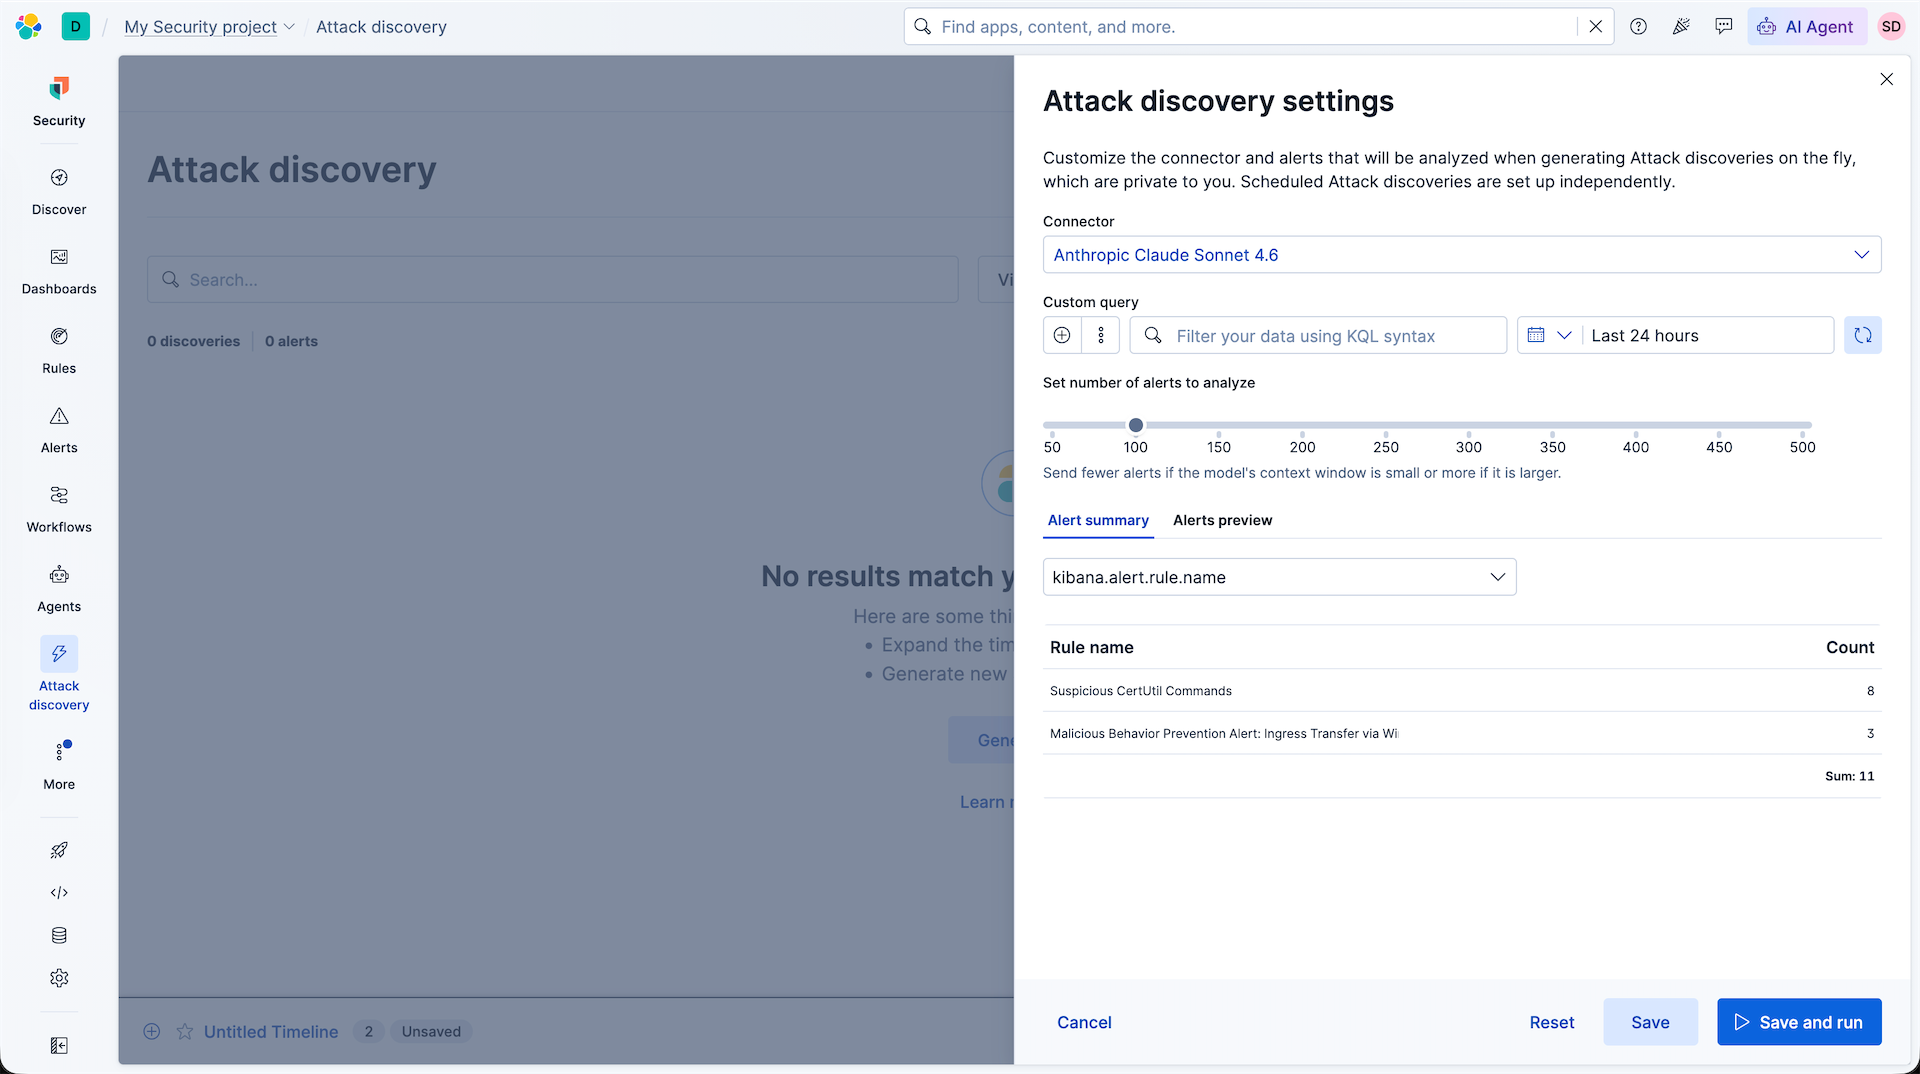Refresh the custom query results

point(1863,336)
